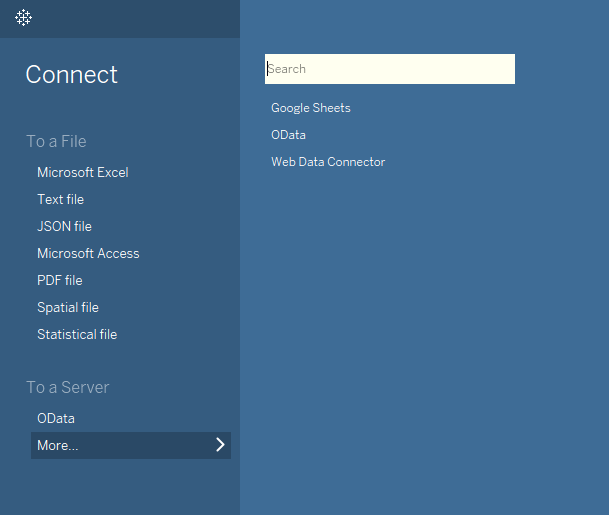Click the chevron arrow next to More...
This screenshot has height=515, width=609.
[x=220, y=445]
